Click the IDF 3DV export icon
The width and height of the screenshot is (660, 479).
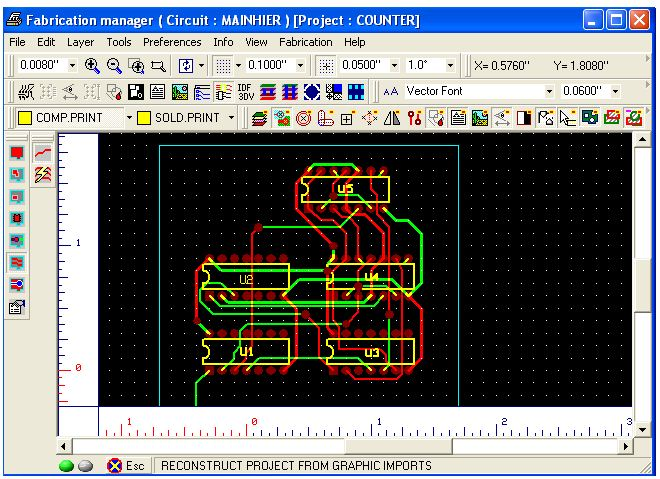[x=246, y=92]
